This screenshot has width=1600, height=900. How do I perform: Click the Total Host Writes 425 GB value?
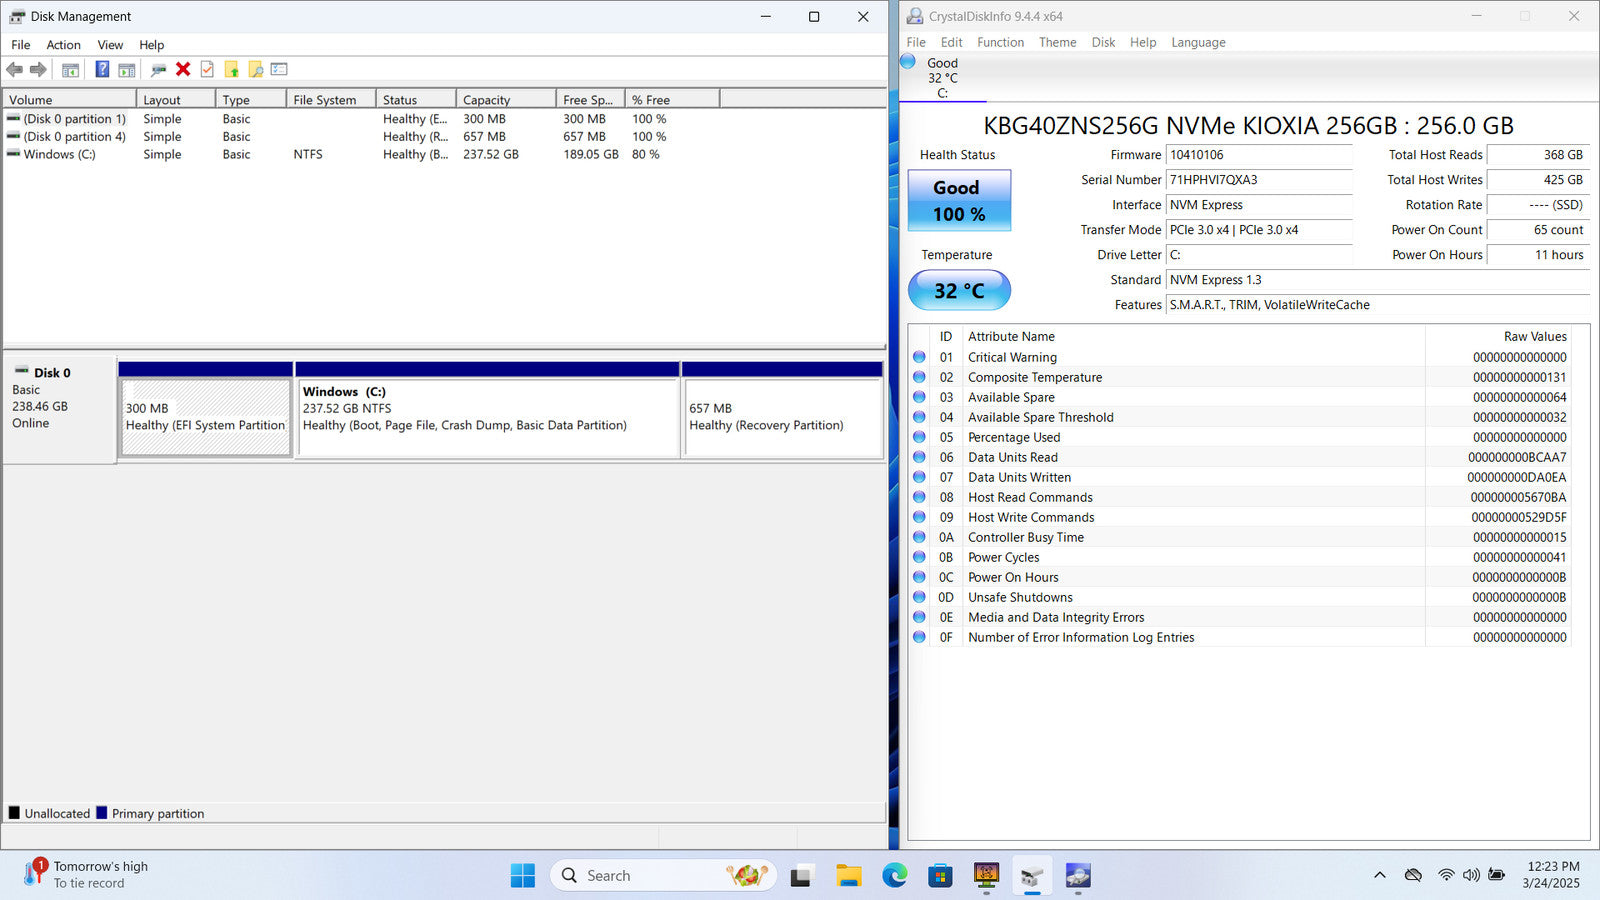[1538, 180]
